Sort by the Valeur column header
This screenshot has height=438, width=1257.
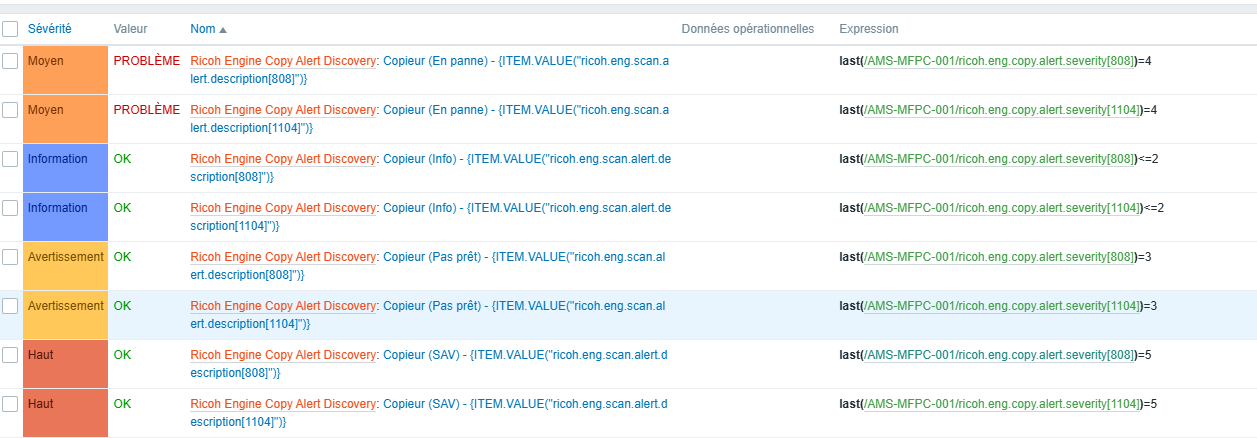(130, 29)
